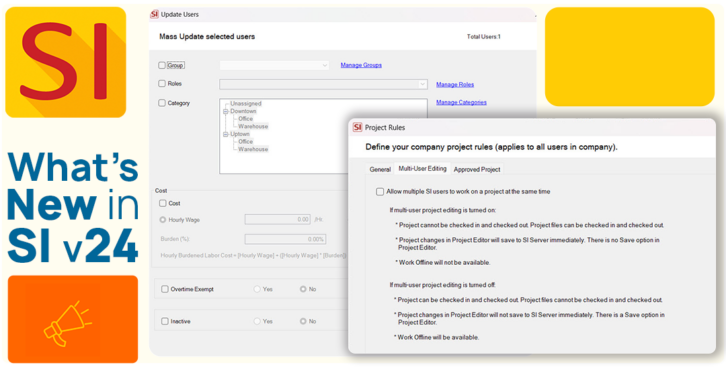
Task: Open the Manage Categories link
Action: (x=461, y=102)
